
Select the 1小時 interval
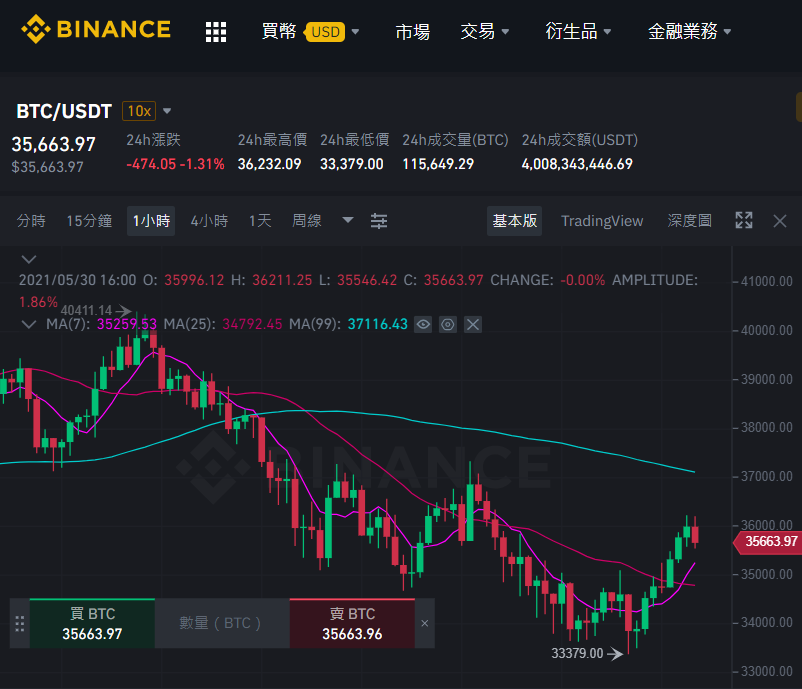pyautogui.click(x=151, y=221)
